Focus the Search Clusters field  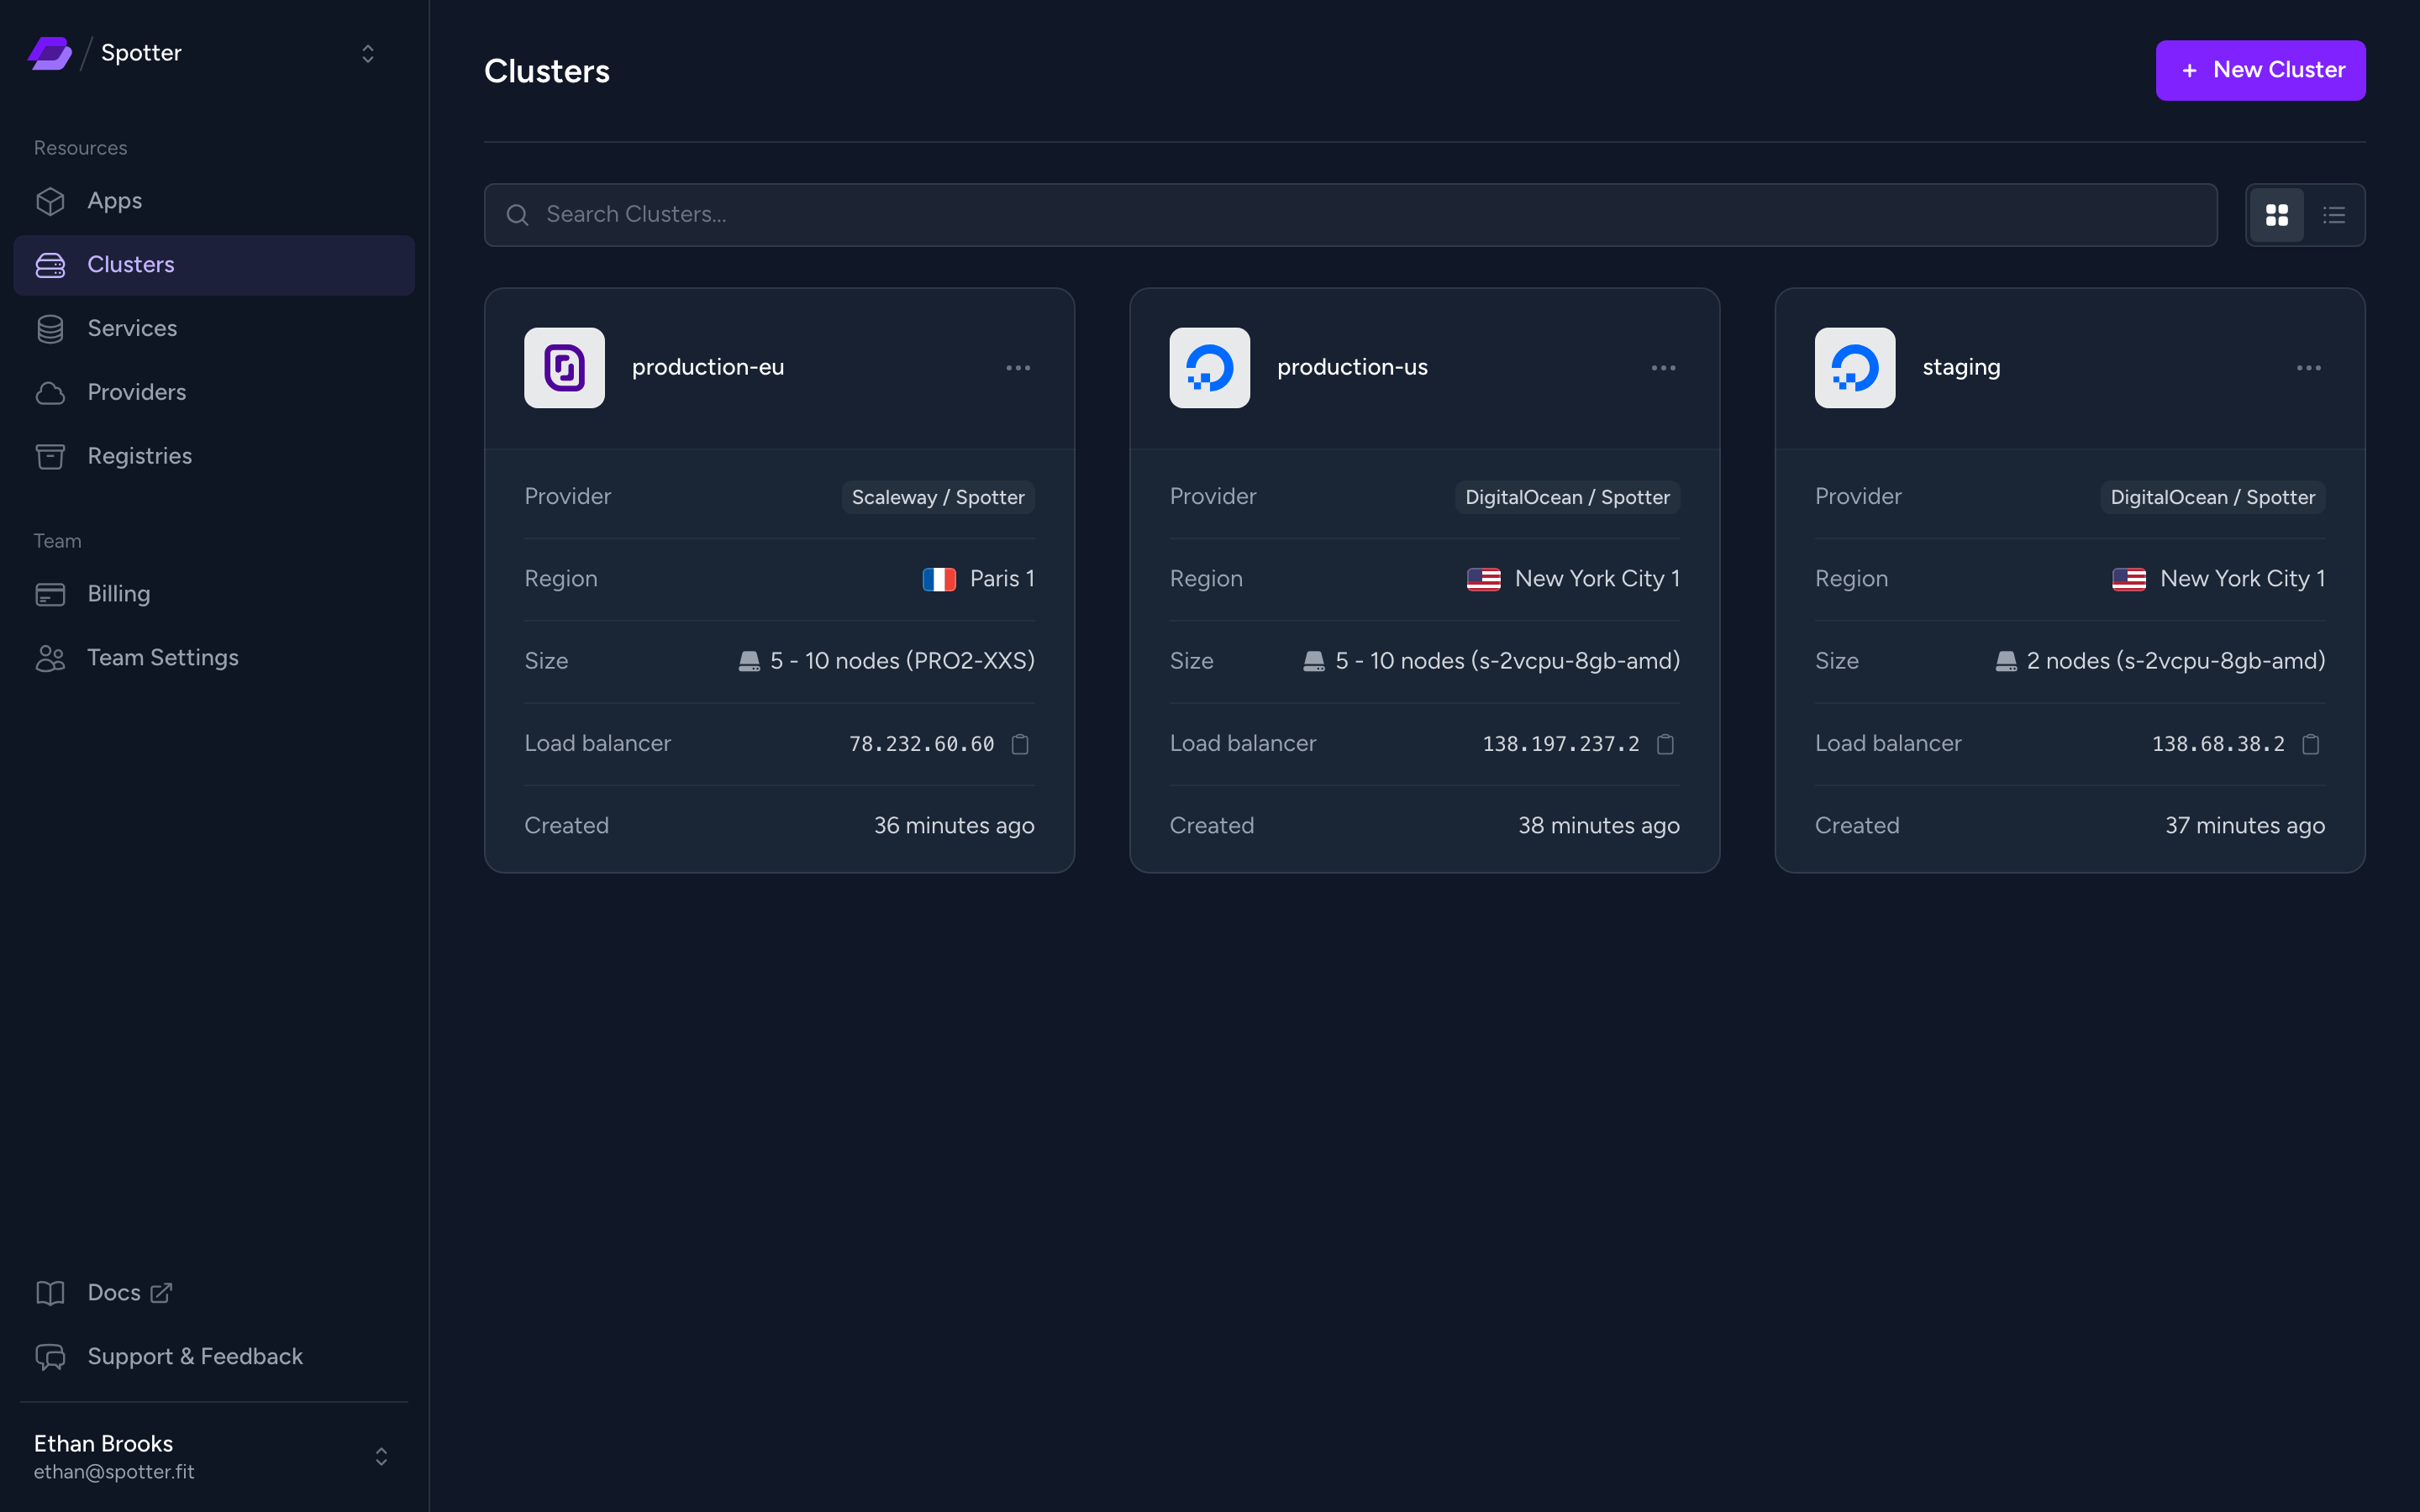click(x=1350, y=215)
